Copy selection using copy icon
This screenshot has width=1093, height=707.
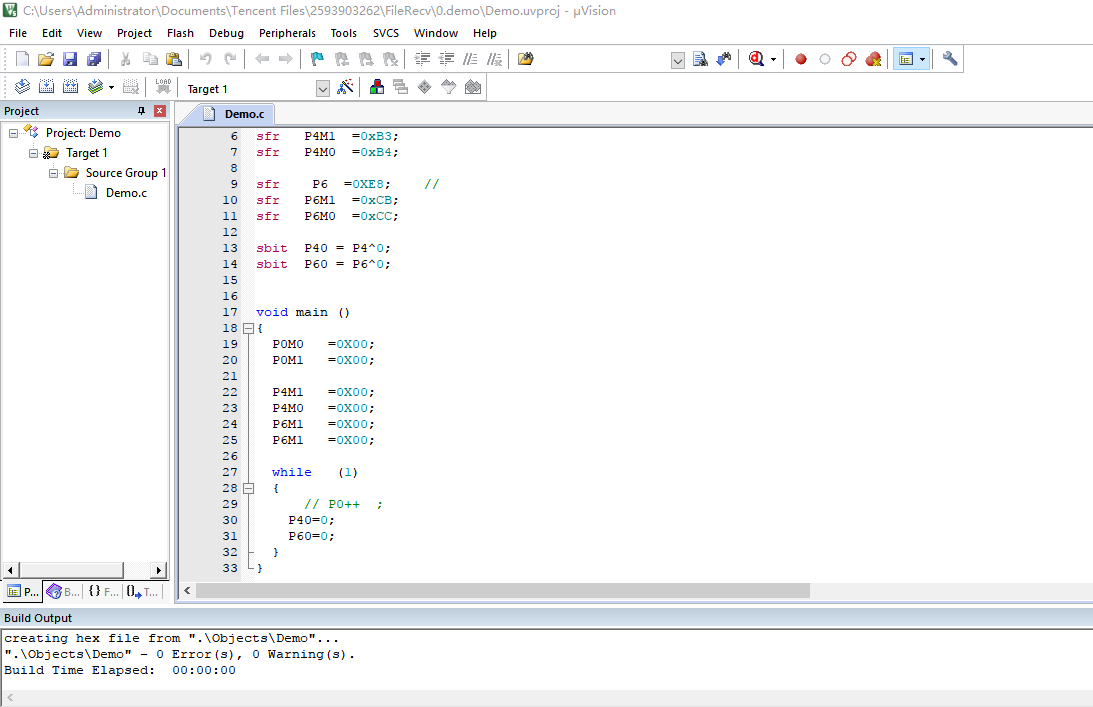150,59
